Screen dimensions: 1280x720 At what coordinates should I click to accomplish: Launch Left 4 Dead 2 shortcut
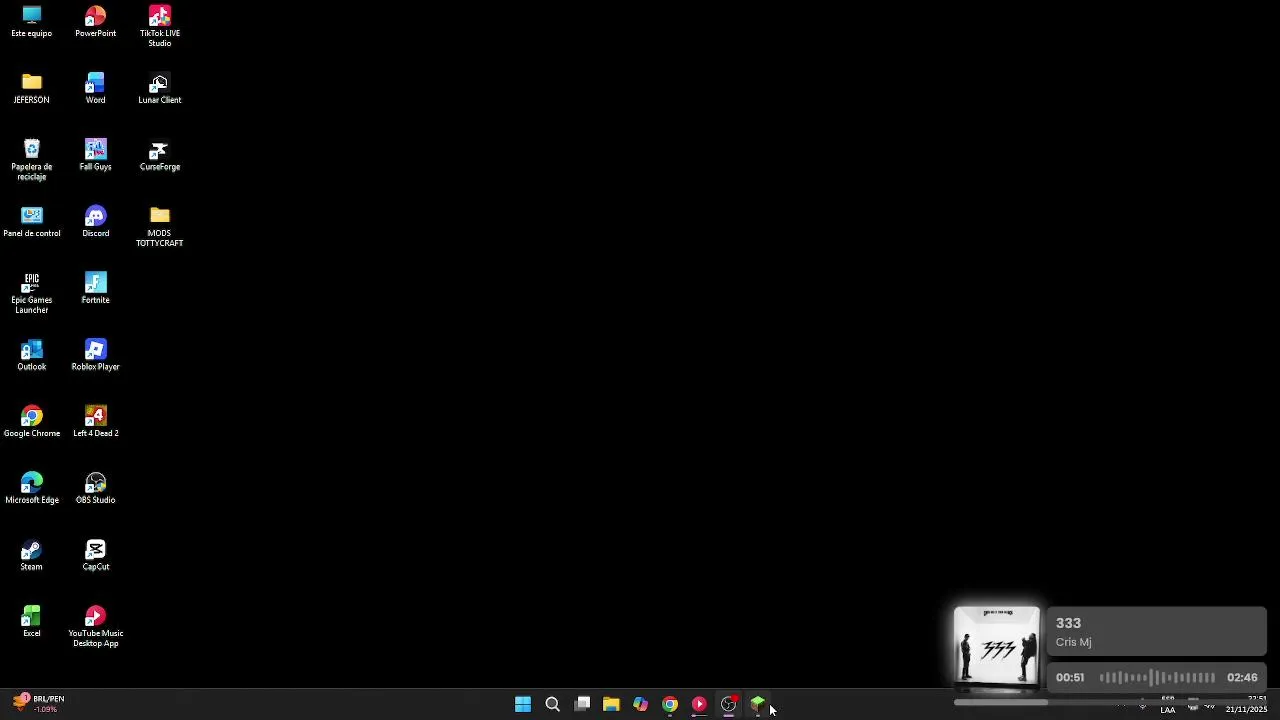[95, 422]
